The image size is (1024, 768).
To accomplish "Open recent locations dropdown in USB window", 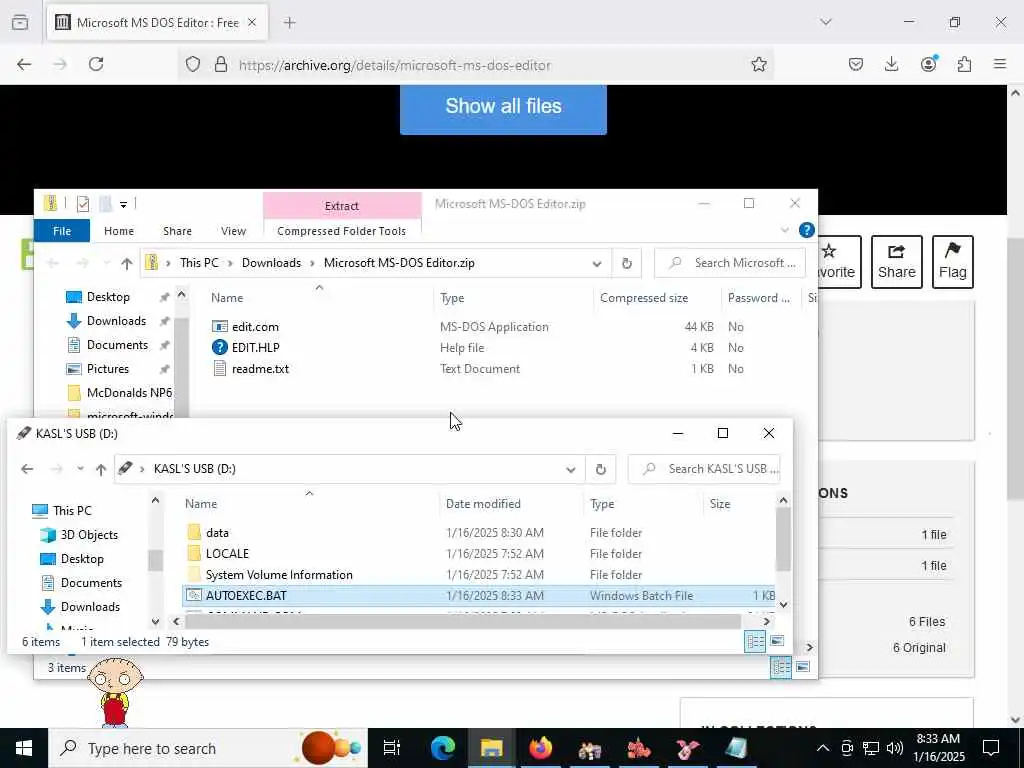I will tap(80, 469).
